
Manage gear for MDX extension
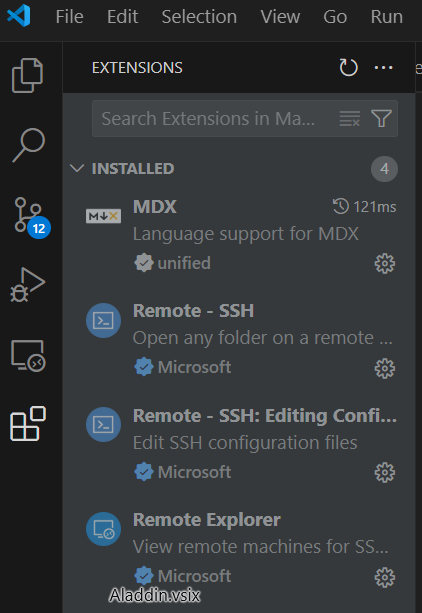(385, 263)
